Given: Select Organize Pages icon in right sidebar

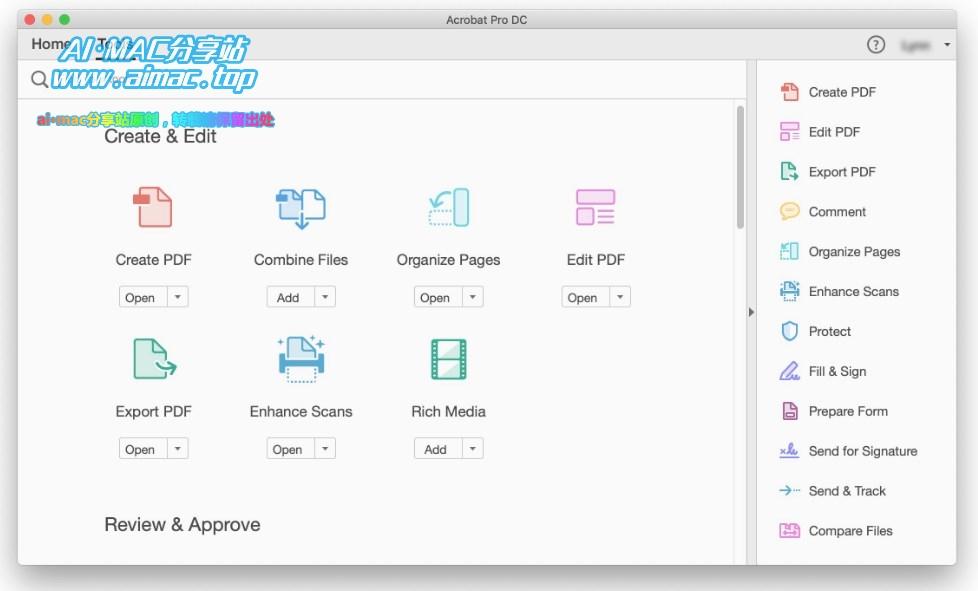Looking at the screenshot, I should pyautogui.click(x=790, y=251).
